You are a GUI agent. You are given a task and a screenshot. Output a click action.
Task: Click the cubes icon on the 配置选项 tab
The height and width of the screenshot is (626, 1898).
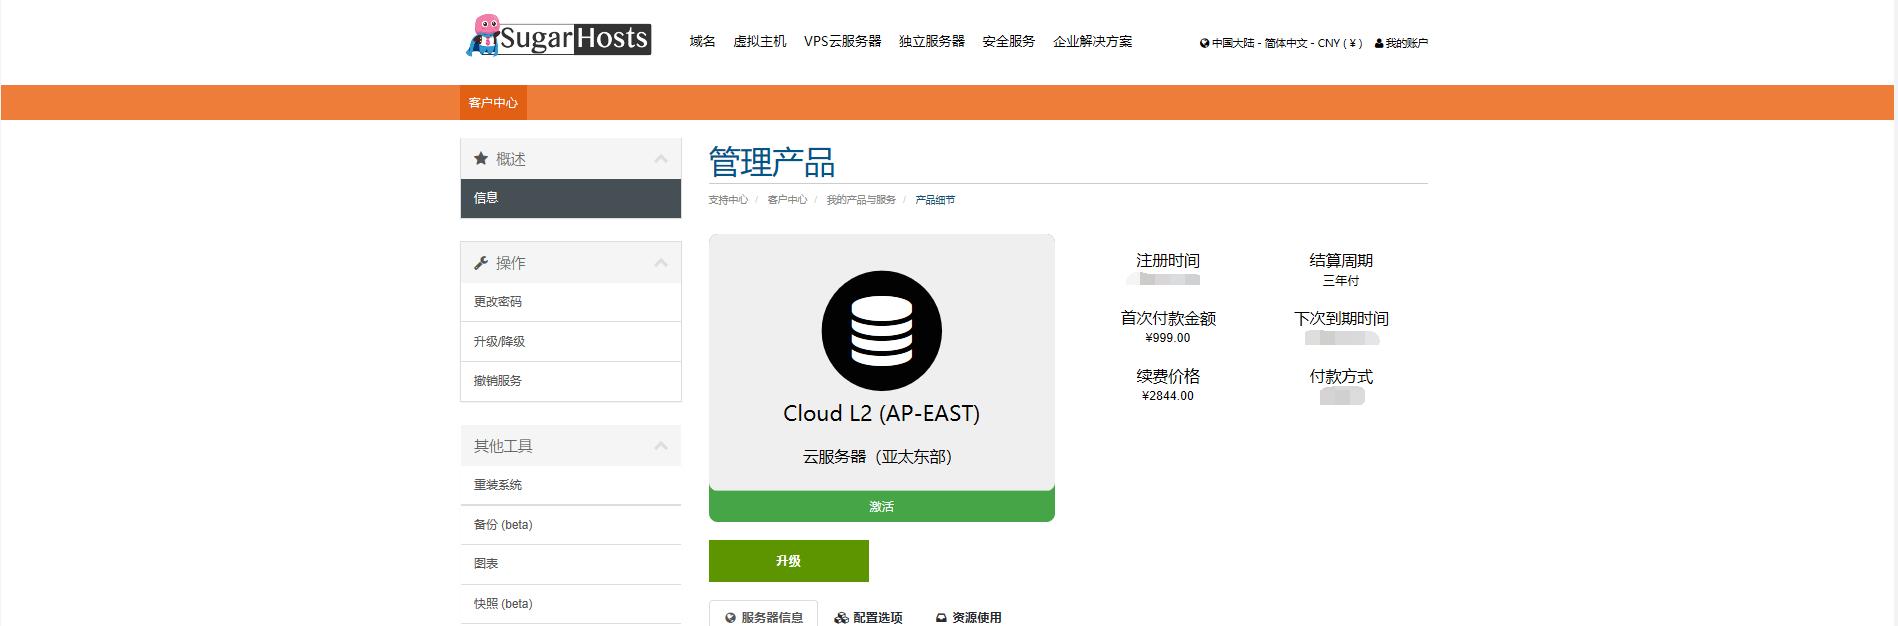(841, 618)
